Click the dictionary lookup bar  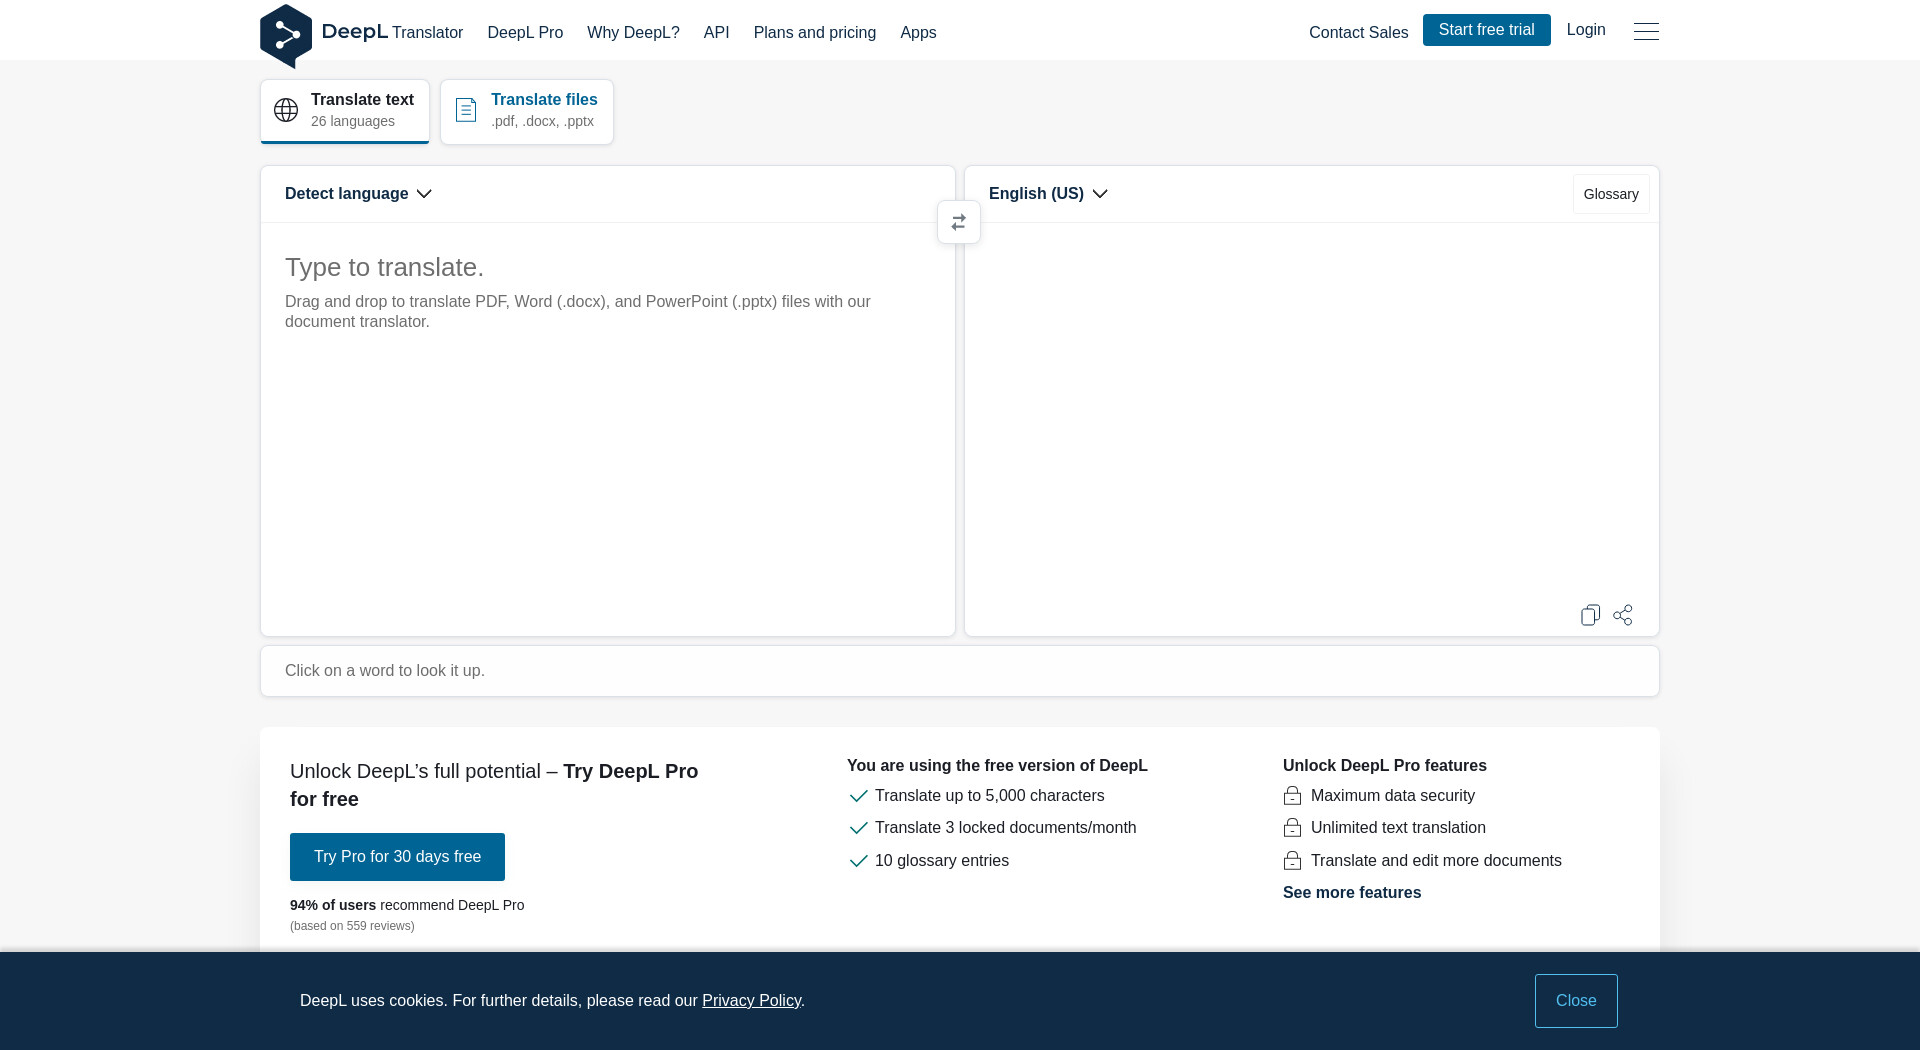point(959,671)
